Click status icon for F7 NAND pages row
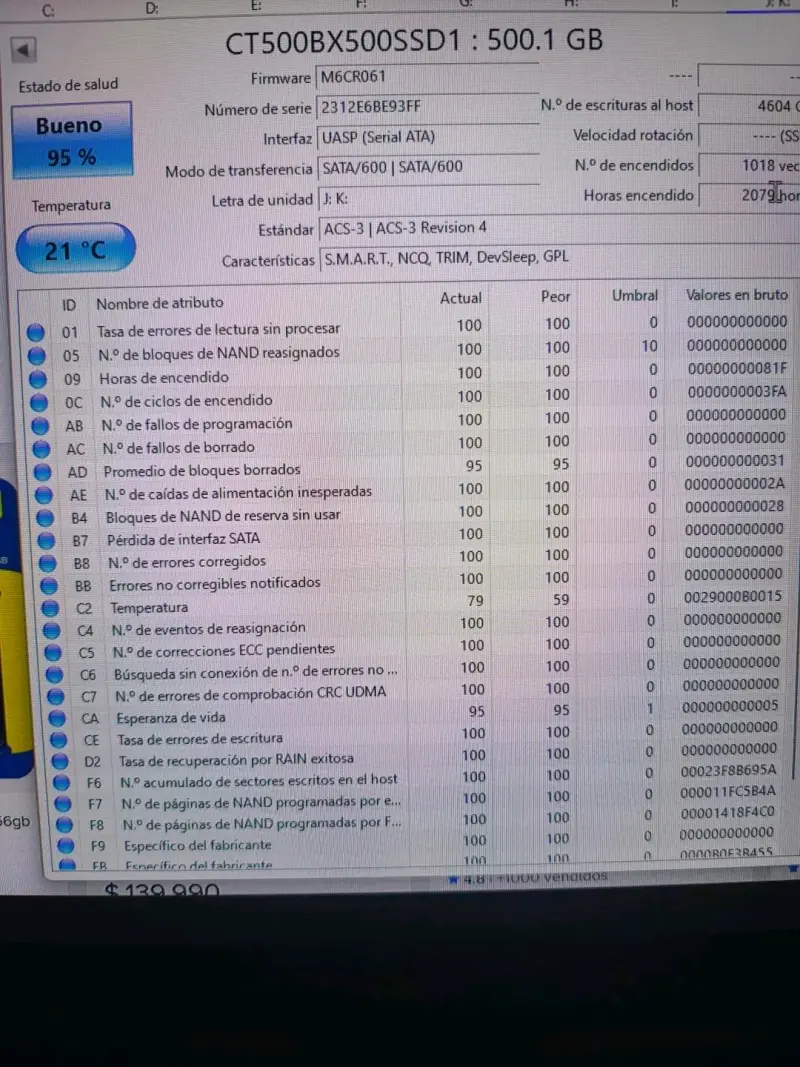This screenshot has width=800, height=1067. coord(63,804)
